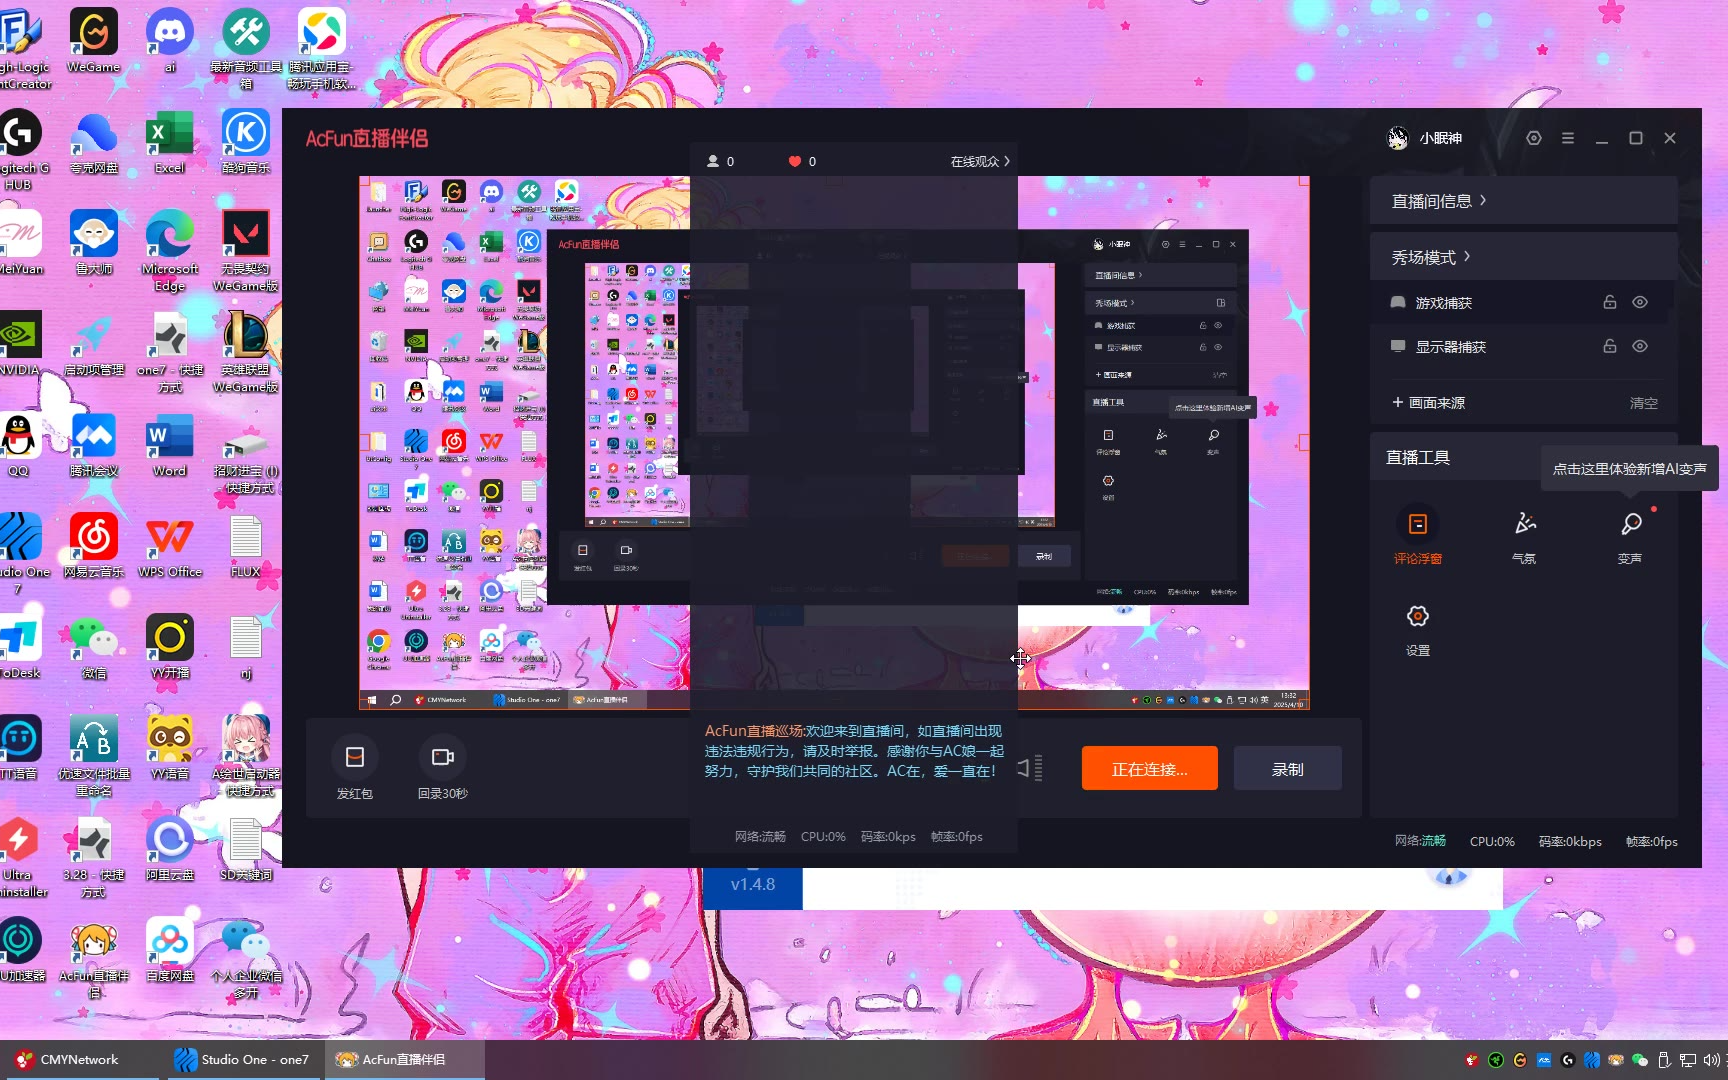Open Microsoft Edge desktop shortcut

pos(170,252)
